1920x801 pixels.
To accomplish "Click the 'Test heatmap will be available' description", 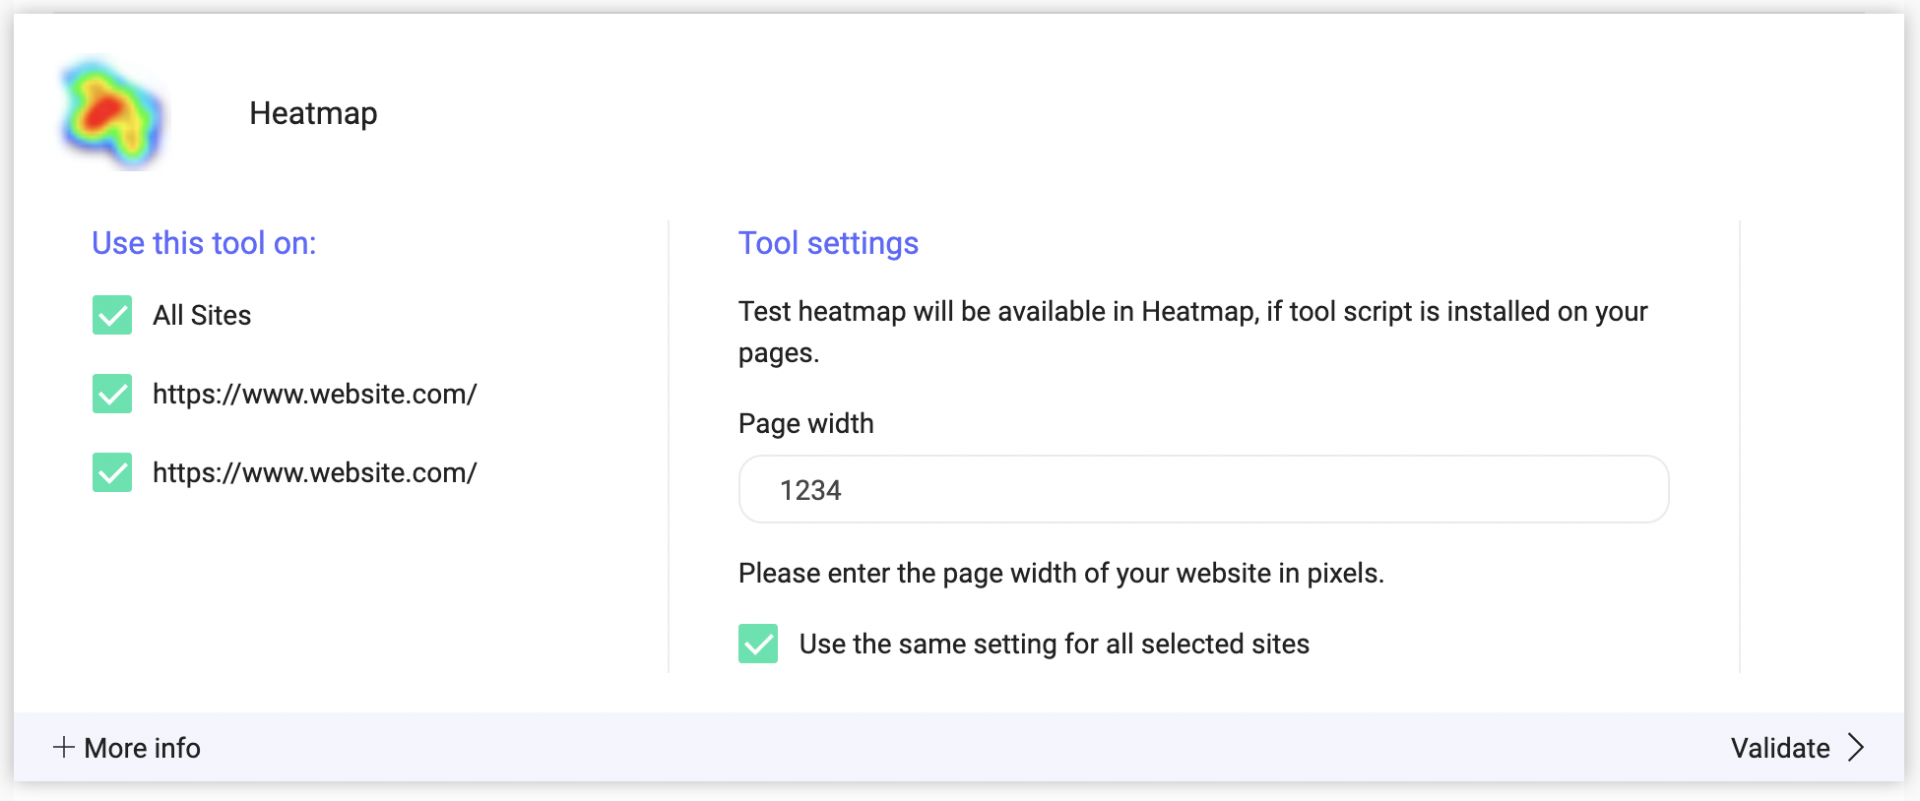I will [1193, 332].
